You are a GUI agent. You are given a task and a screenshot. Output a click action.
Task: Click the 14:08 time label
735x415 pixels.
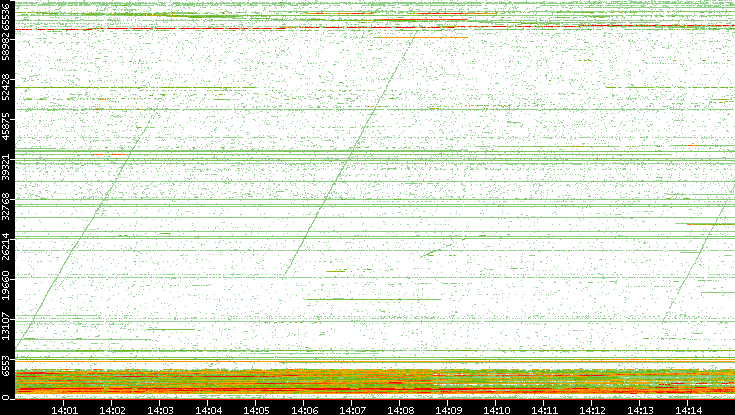[x=400, y=408]
